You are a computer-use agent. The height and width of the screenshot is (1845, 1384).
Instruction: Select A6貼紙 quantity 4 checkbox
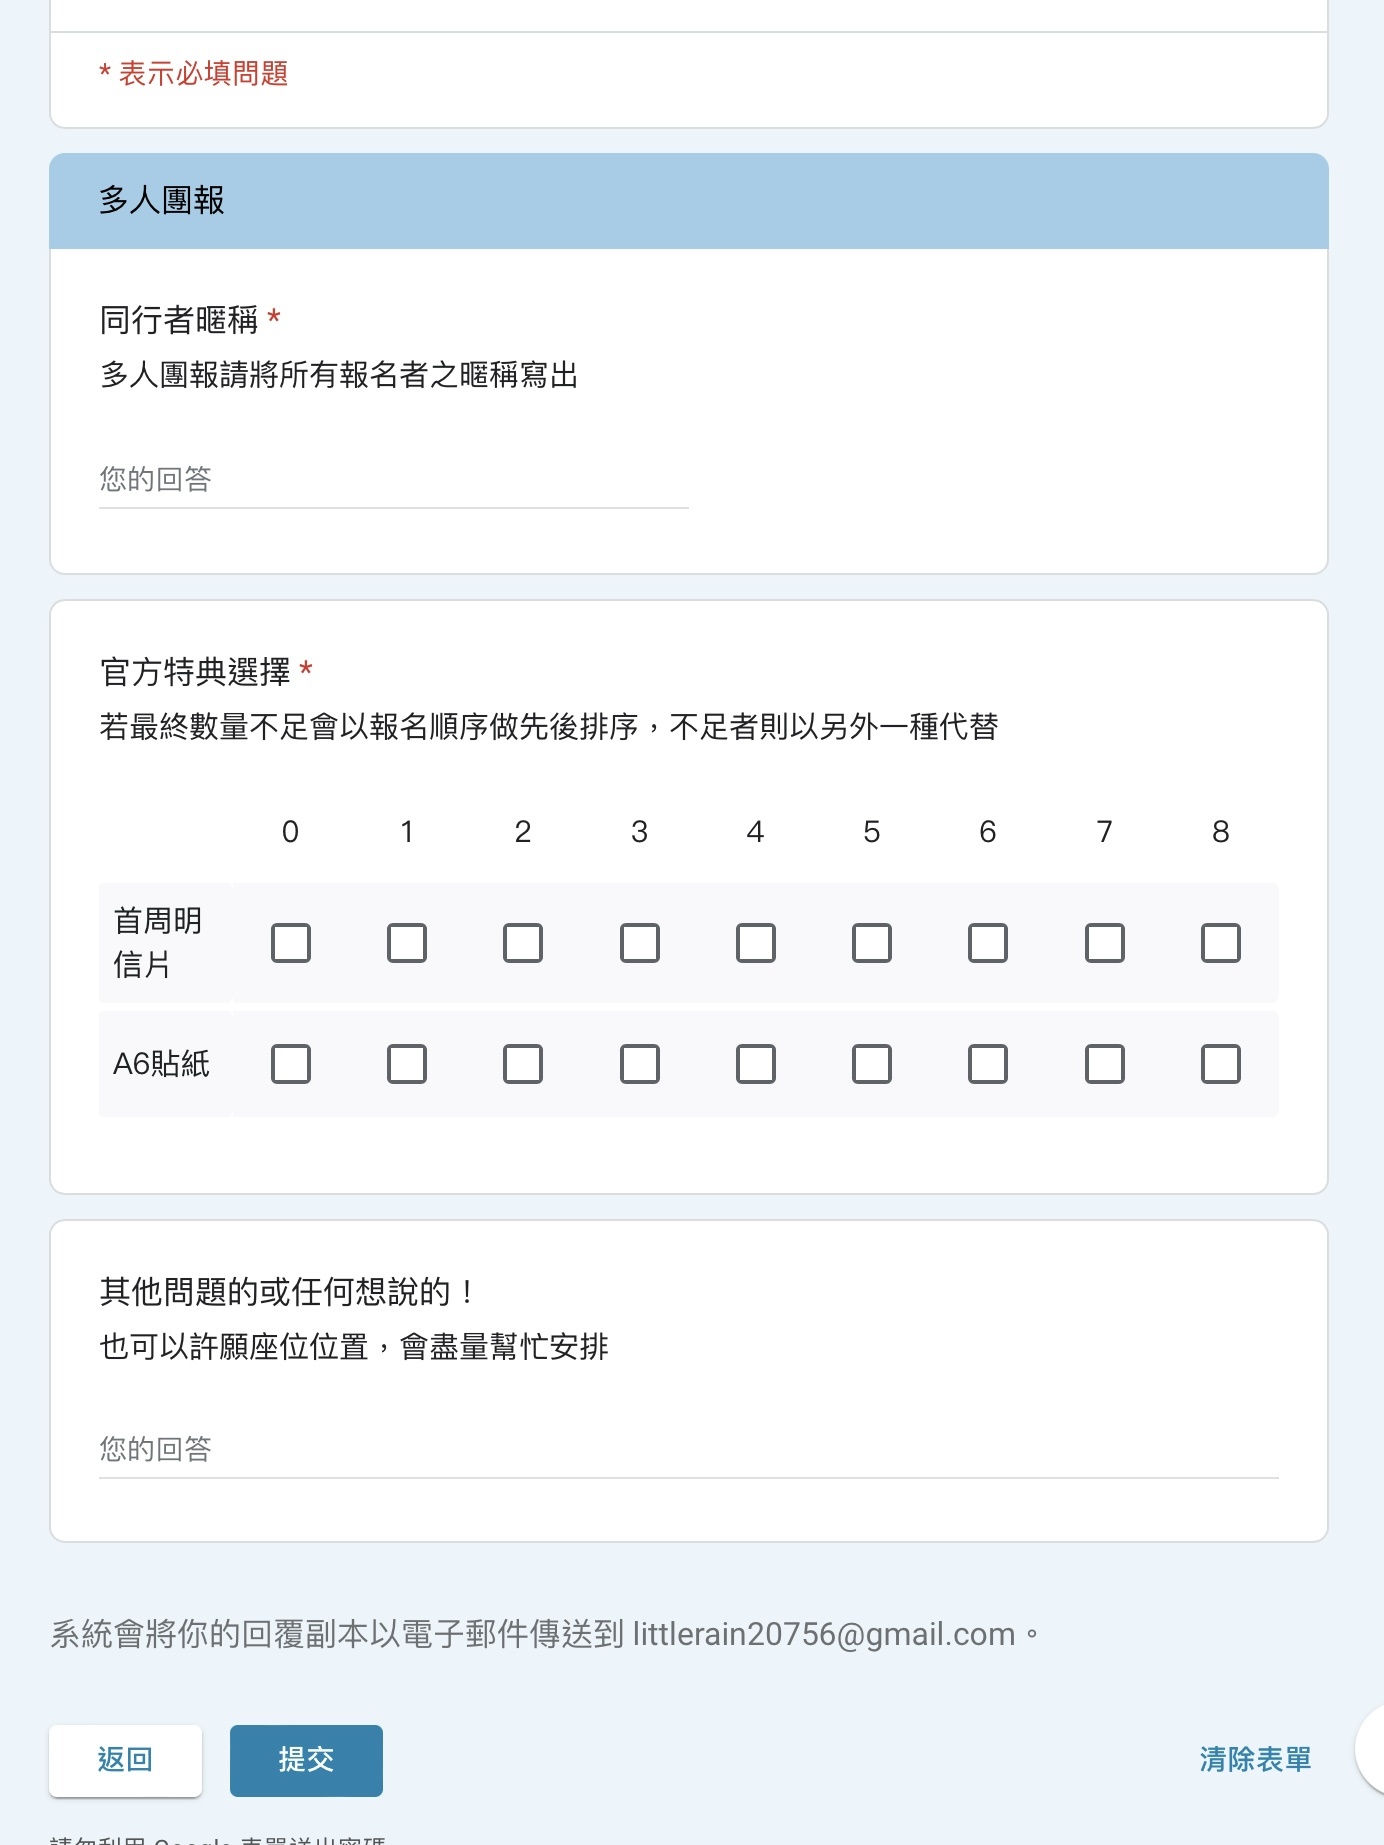click(x=756, y=1064)
